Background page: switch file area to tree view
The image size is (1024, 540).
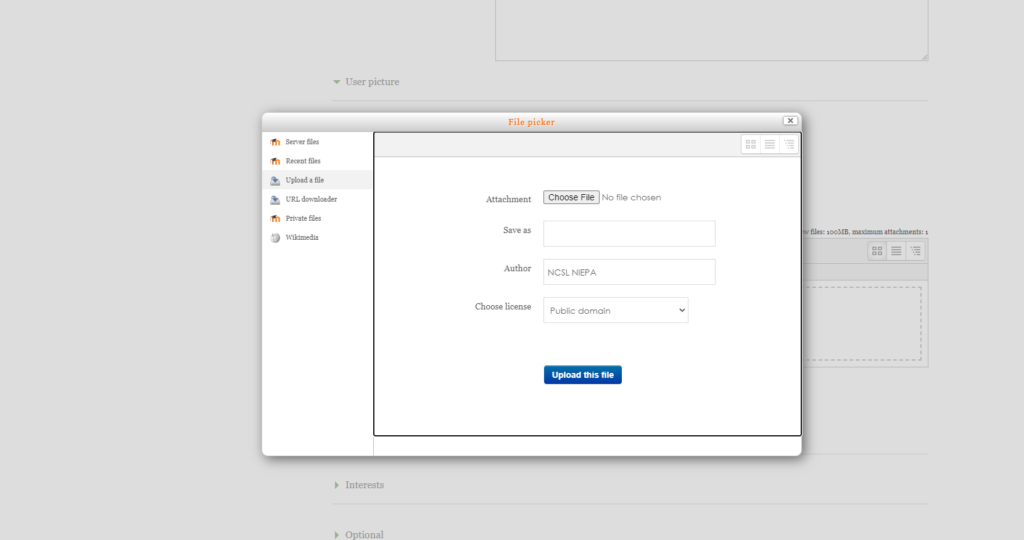[x=916, y=251]
